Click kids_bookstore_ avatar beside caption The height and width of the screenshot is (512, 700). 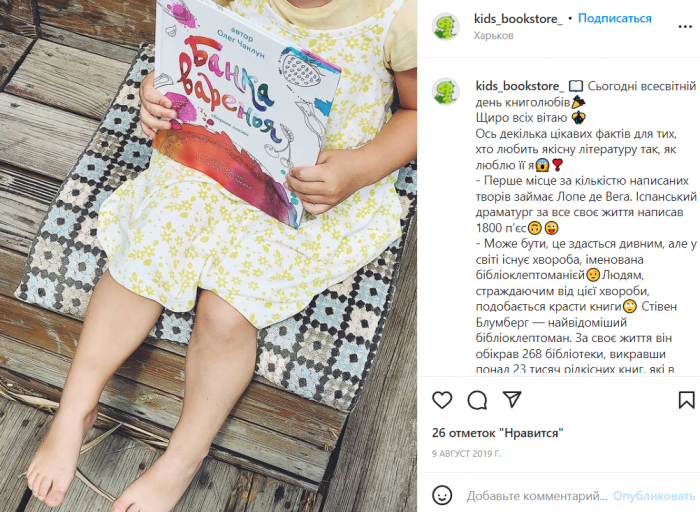pyautogui.click(x=446, y=92)
